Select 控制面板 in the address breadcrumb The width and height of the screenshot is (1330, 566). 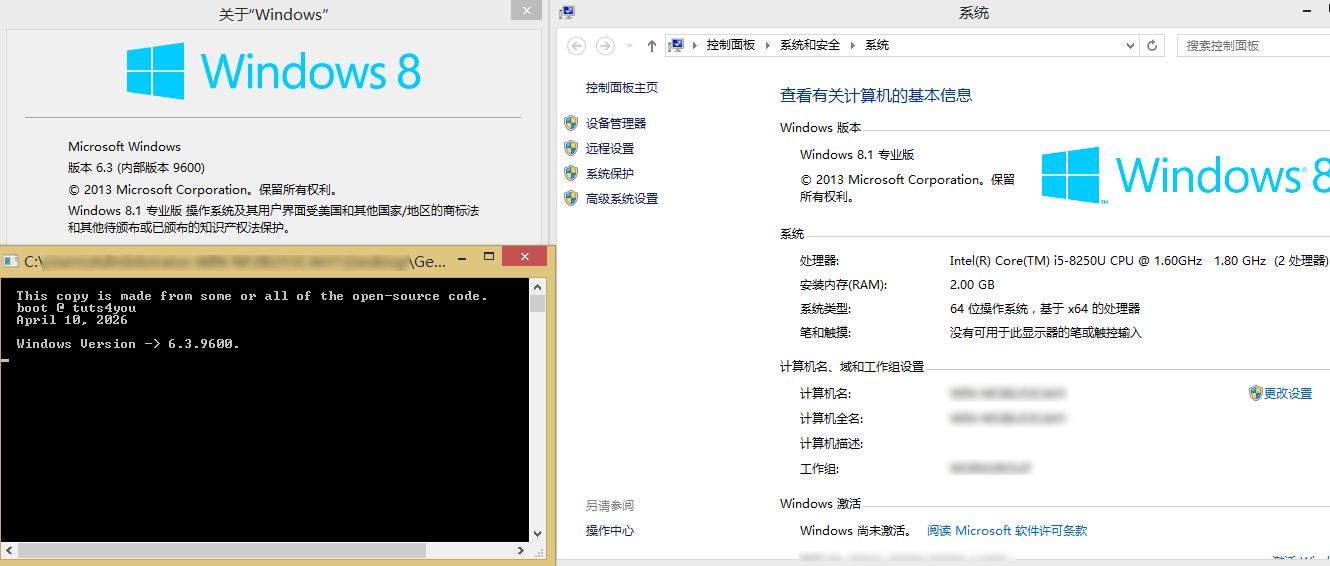point(731,46)
